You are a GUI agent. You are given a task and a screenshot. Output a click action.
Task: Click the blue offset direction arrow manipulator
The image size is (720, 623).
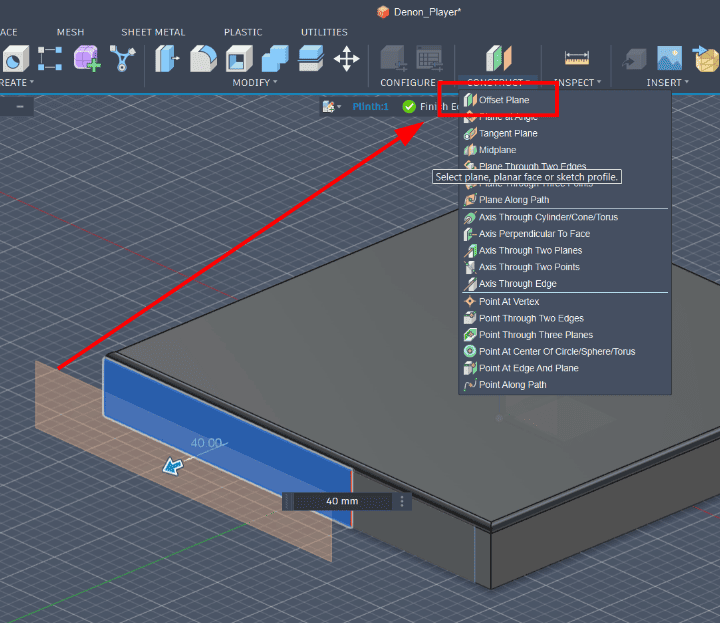[x=173, y=466]
